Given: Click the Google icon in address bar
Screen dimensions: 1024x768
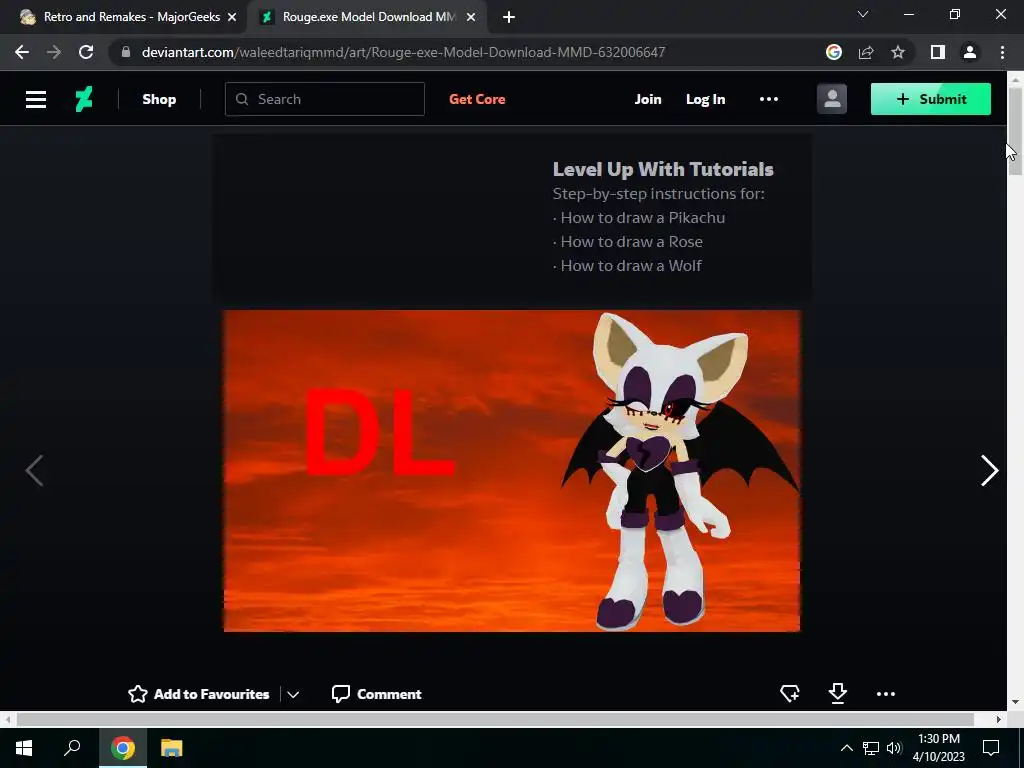Looking at the screenshot, I should [x=834, y=52].
